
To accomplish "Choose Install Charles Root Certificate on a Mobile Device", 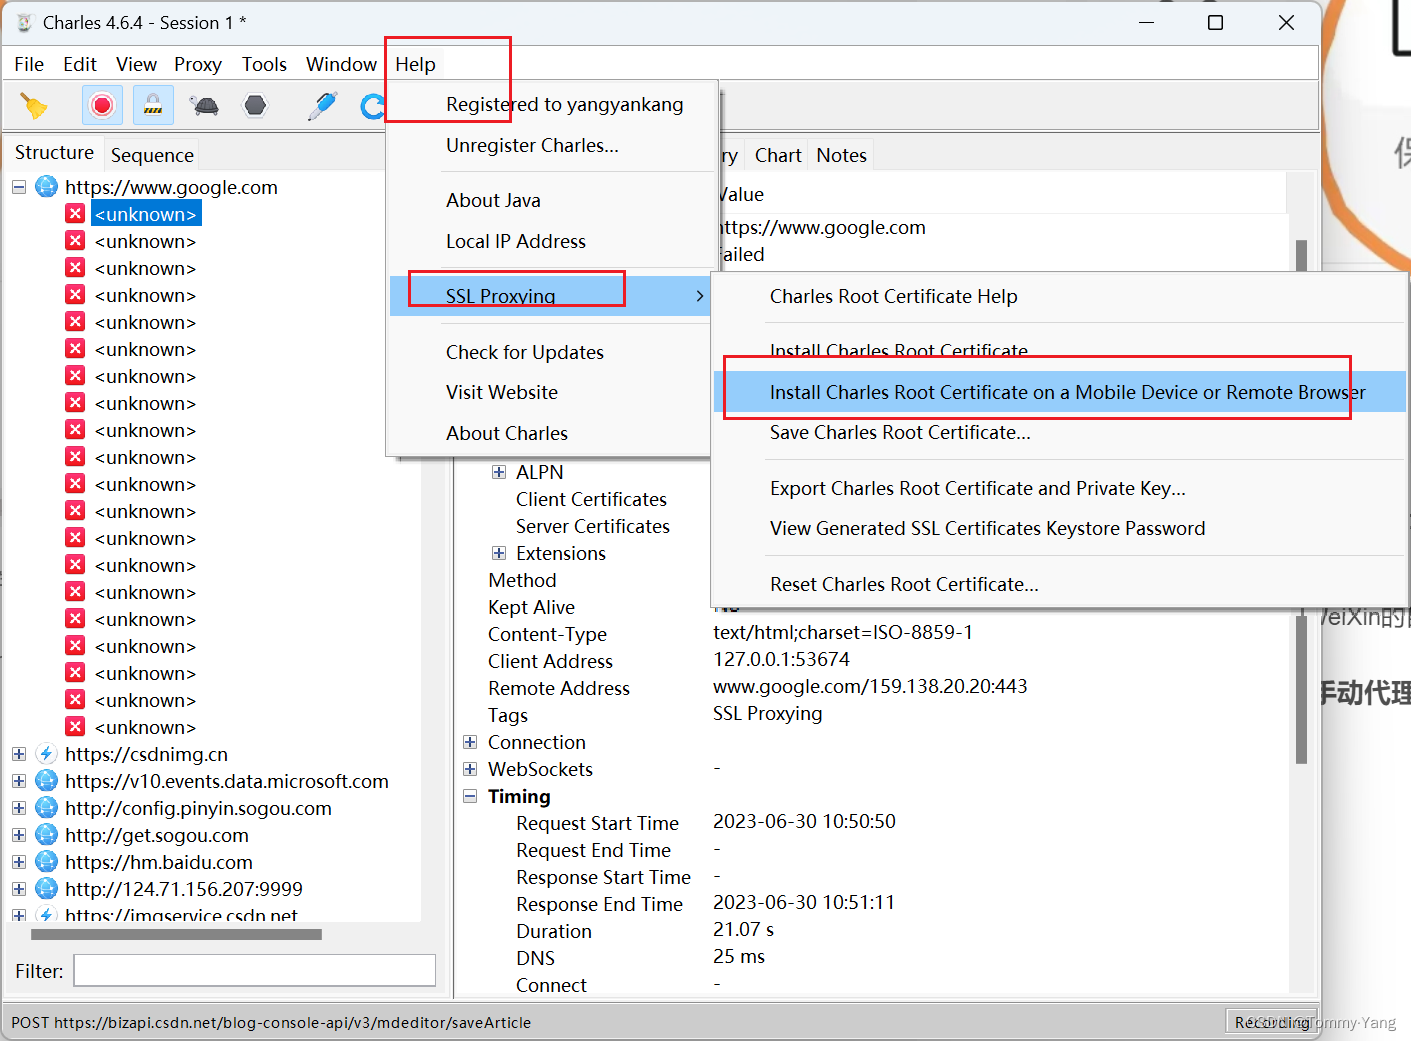I will (x=1060, y=392).
